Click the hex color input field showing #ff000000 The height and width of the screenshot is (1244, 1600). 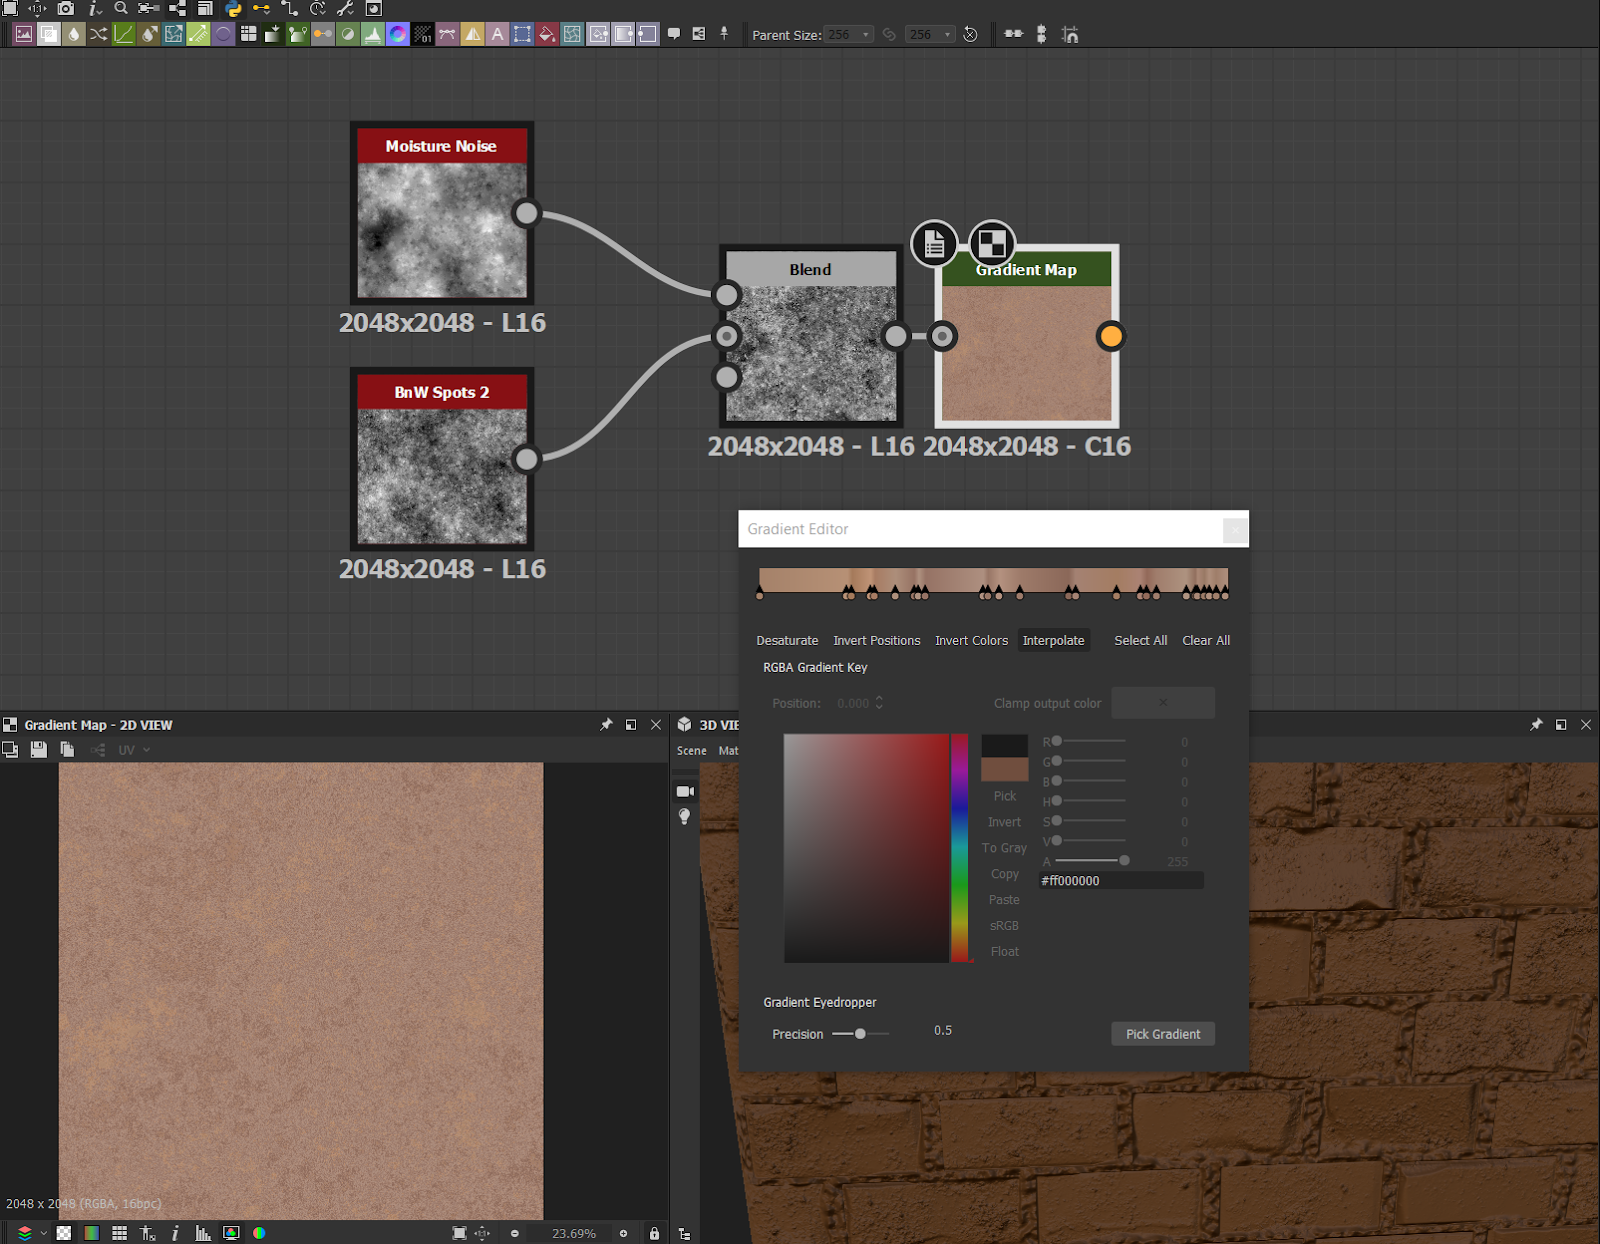tap(1118, 880)
